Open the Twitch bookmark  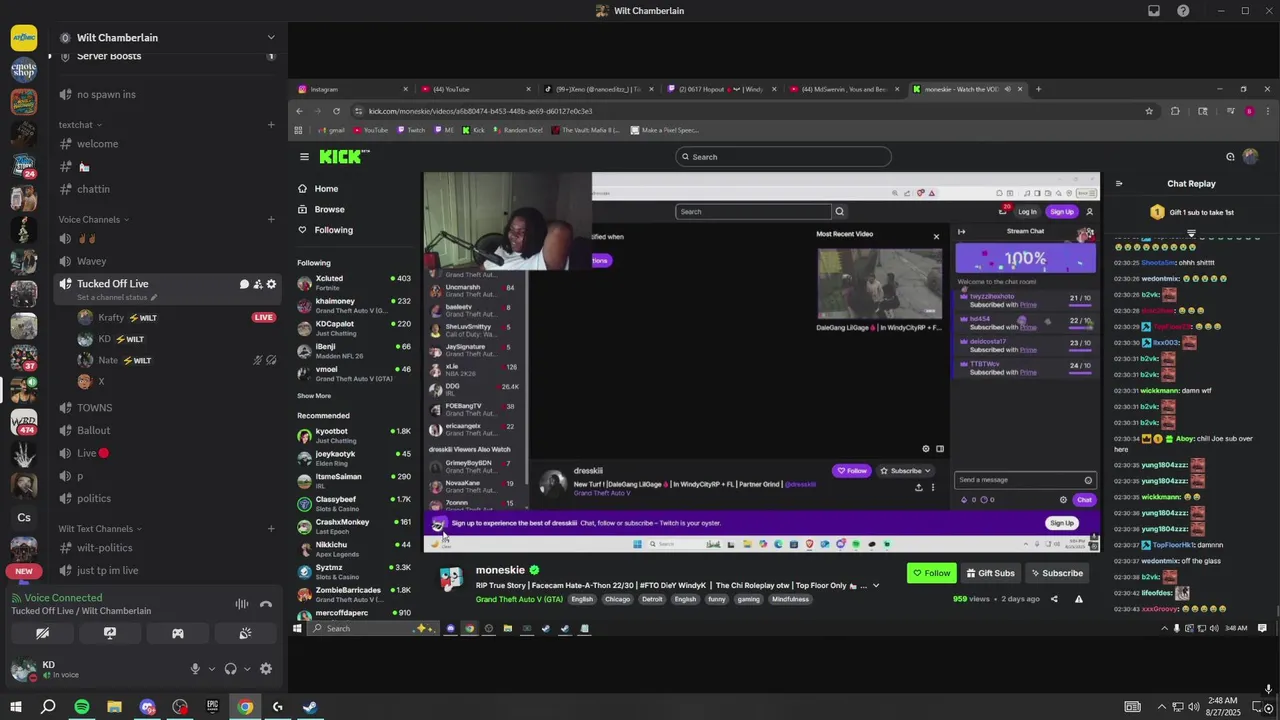(410, 130)
